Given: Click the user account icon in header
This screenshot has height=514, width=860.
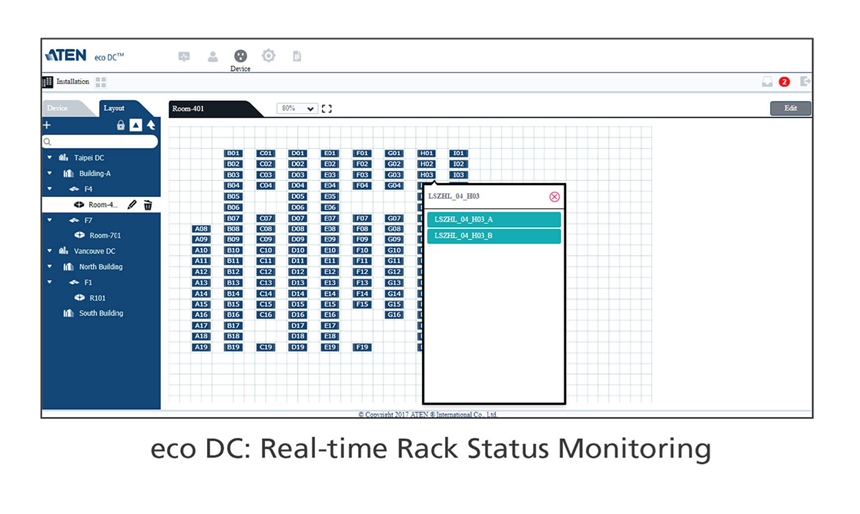Looking at the screenshot, I should (212, 56).
